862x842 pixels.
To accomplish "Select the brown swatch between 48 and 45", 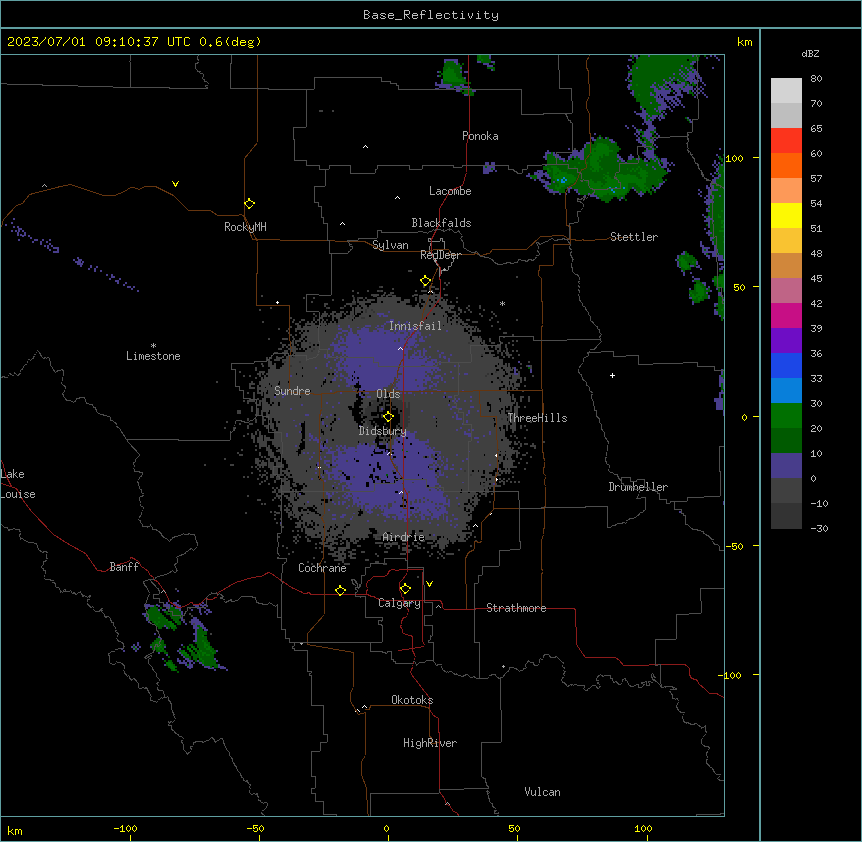I will (786, 265).
